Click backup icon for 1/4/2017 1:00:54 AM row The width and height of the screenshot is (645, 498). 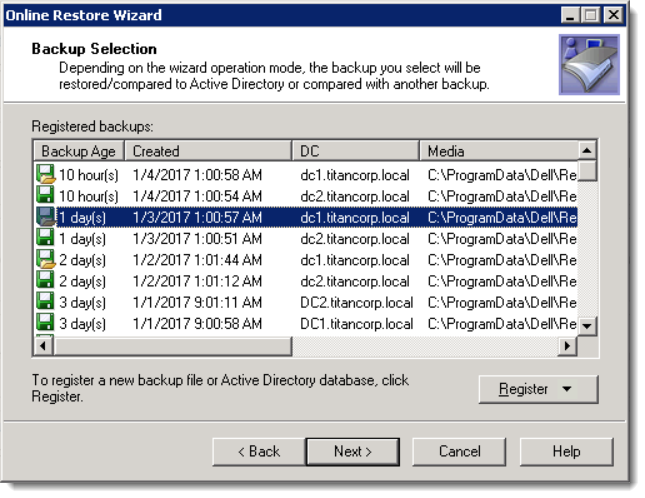(x=45, y=196)
